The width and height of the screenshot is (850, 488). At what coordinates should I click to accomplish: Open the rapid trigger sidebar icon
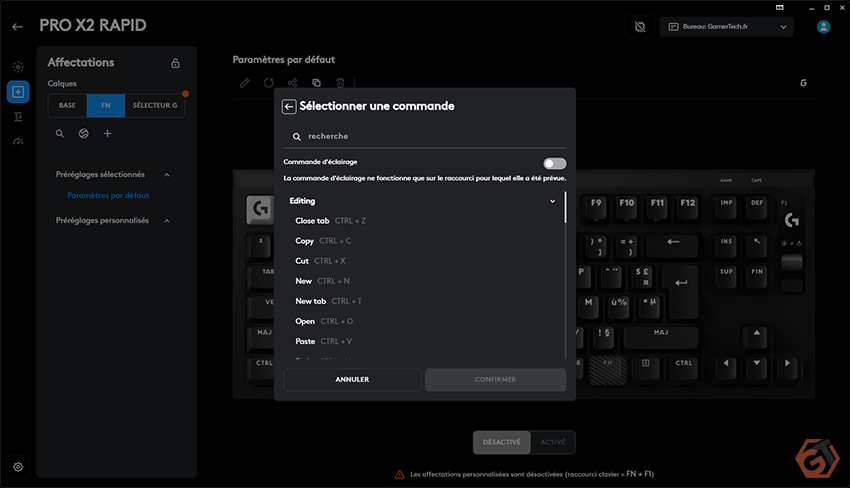pos(18,117)
